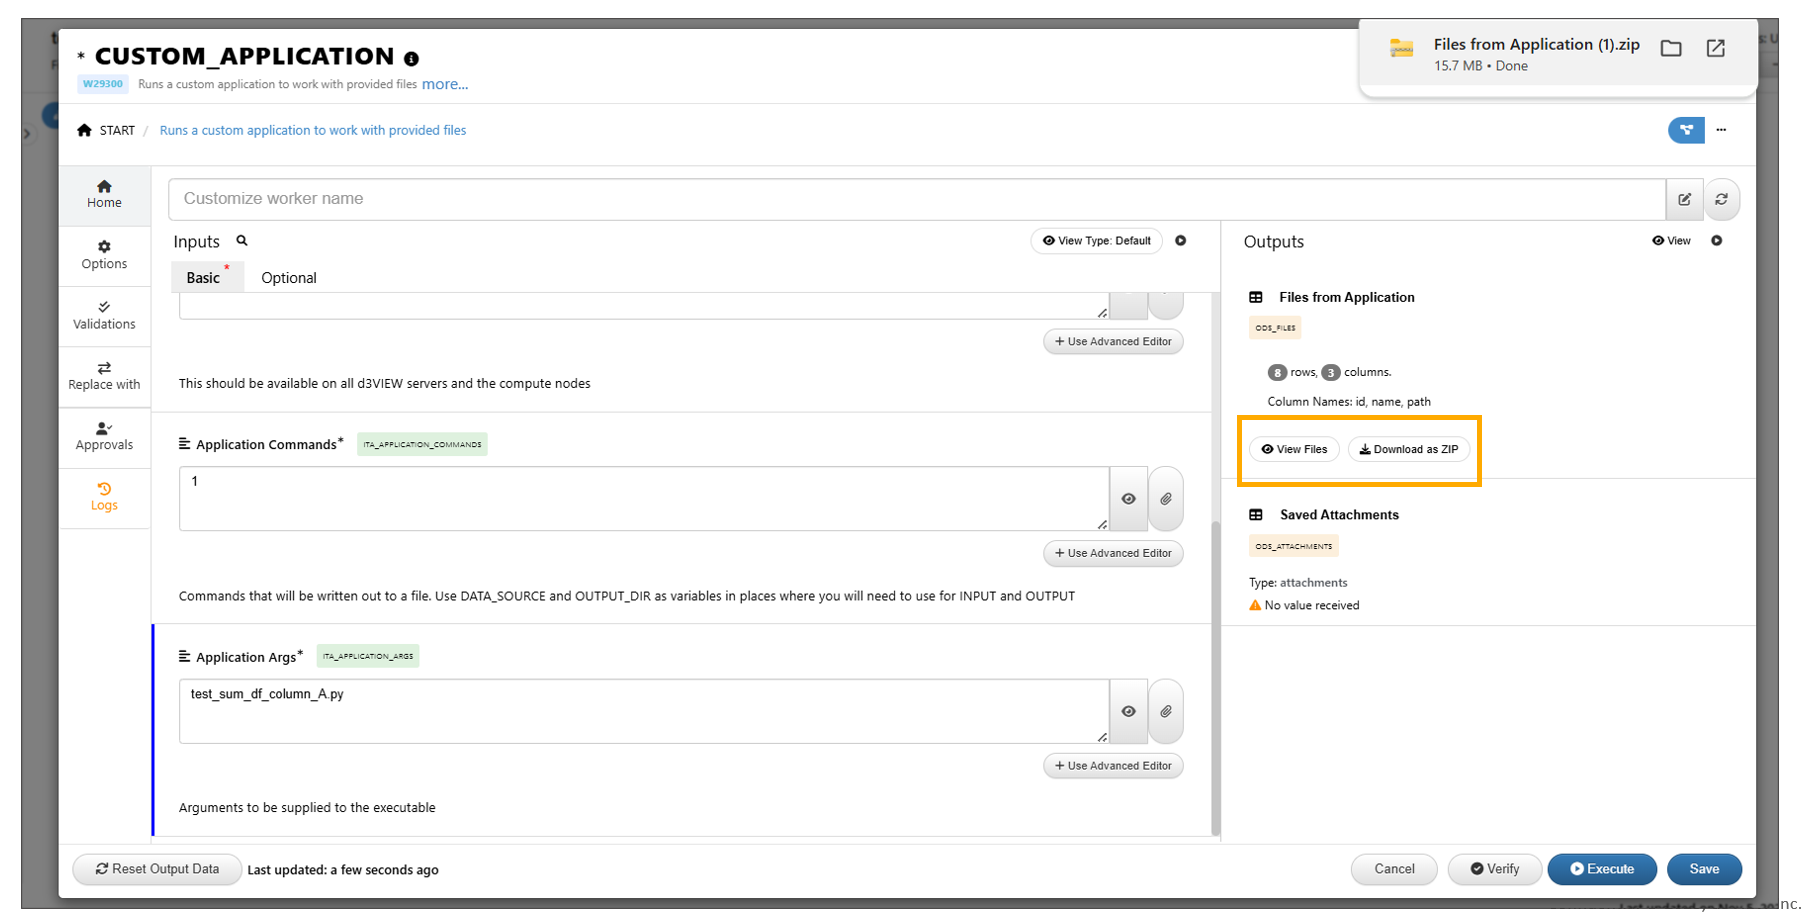1811x919 pixels.
Task: Click the Home sidebar icon
Action: coord(104,194)
